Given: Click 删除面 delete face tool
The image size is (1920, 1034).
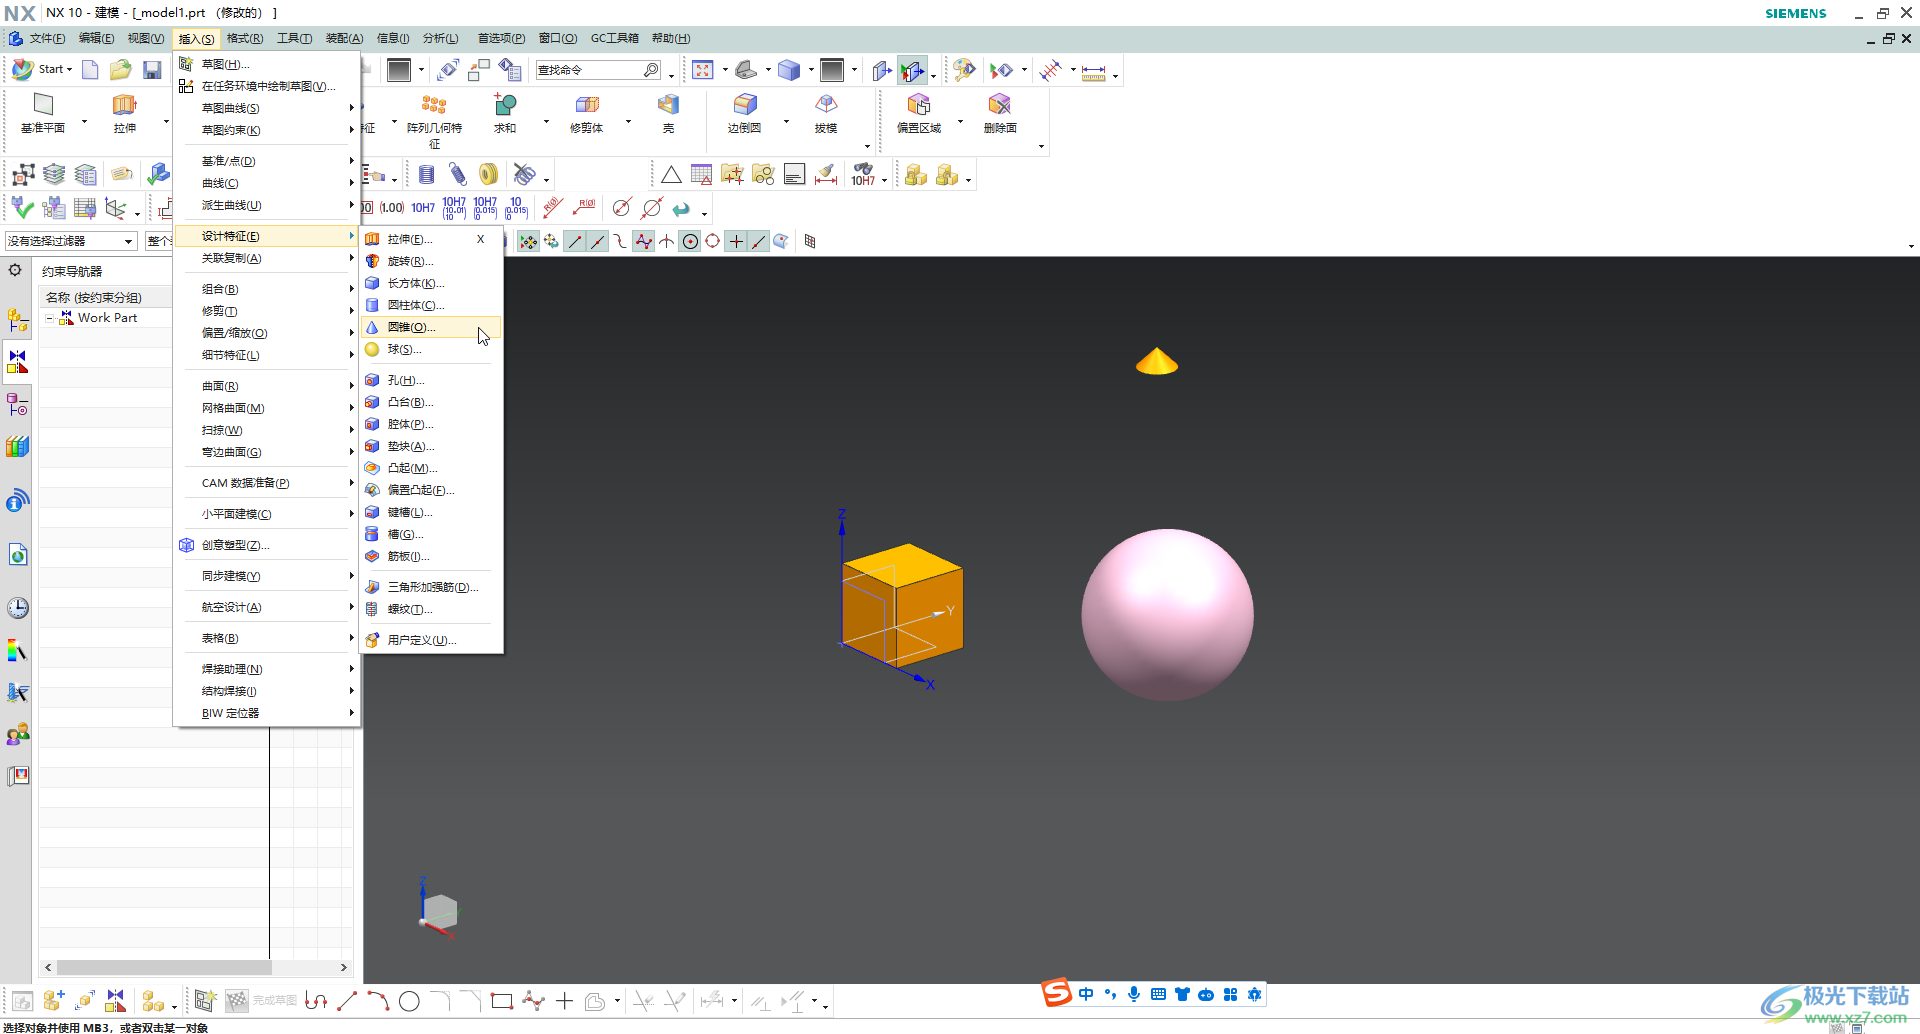Looking at the screenshot, I should point(1000,113).
